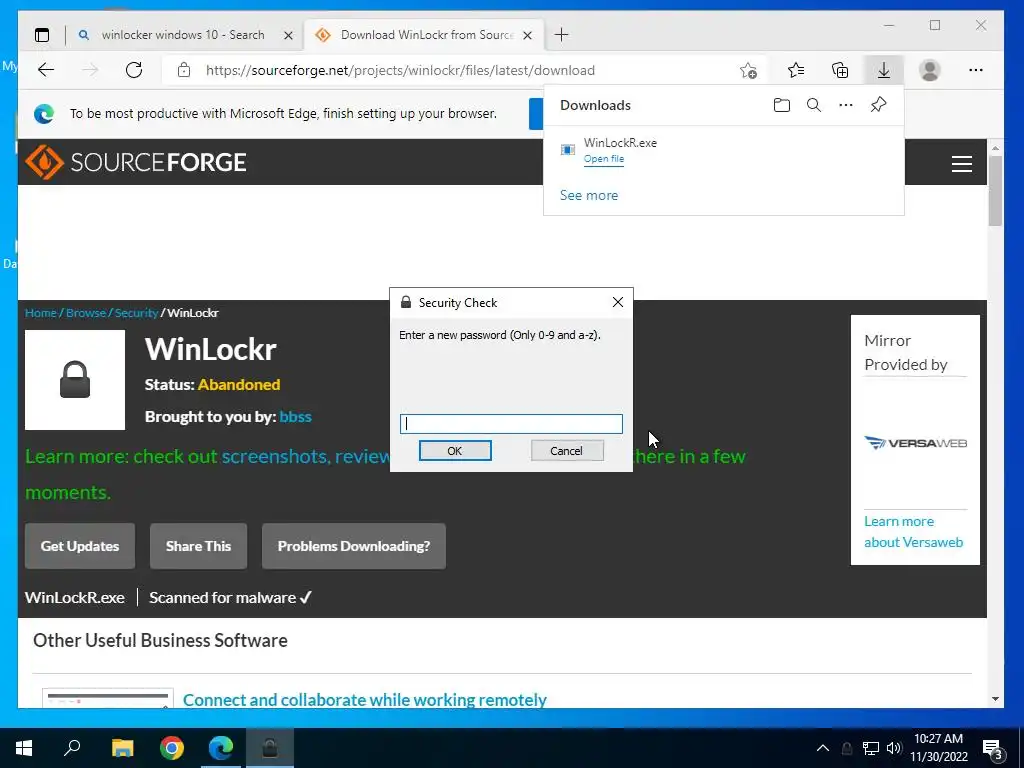1024x768 pixels.
Task: Open the SourceForge hamburger menu
Action: [961, 163]
